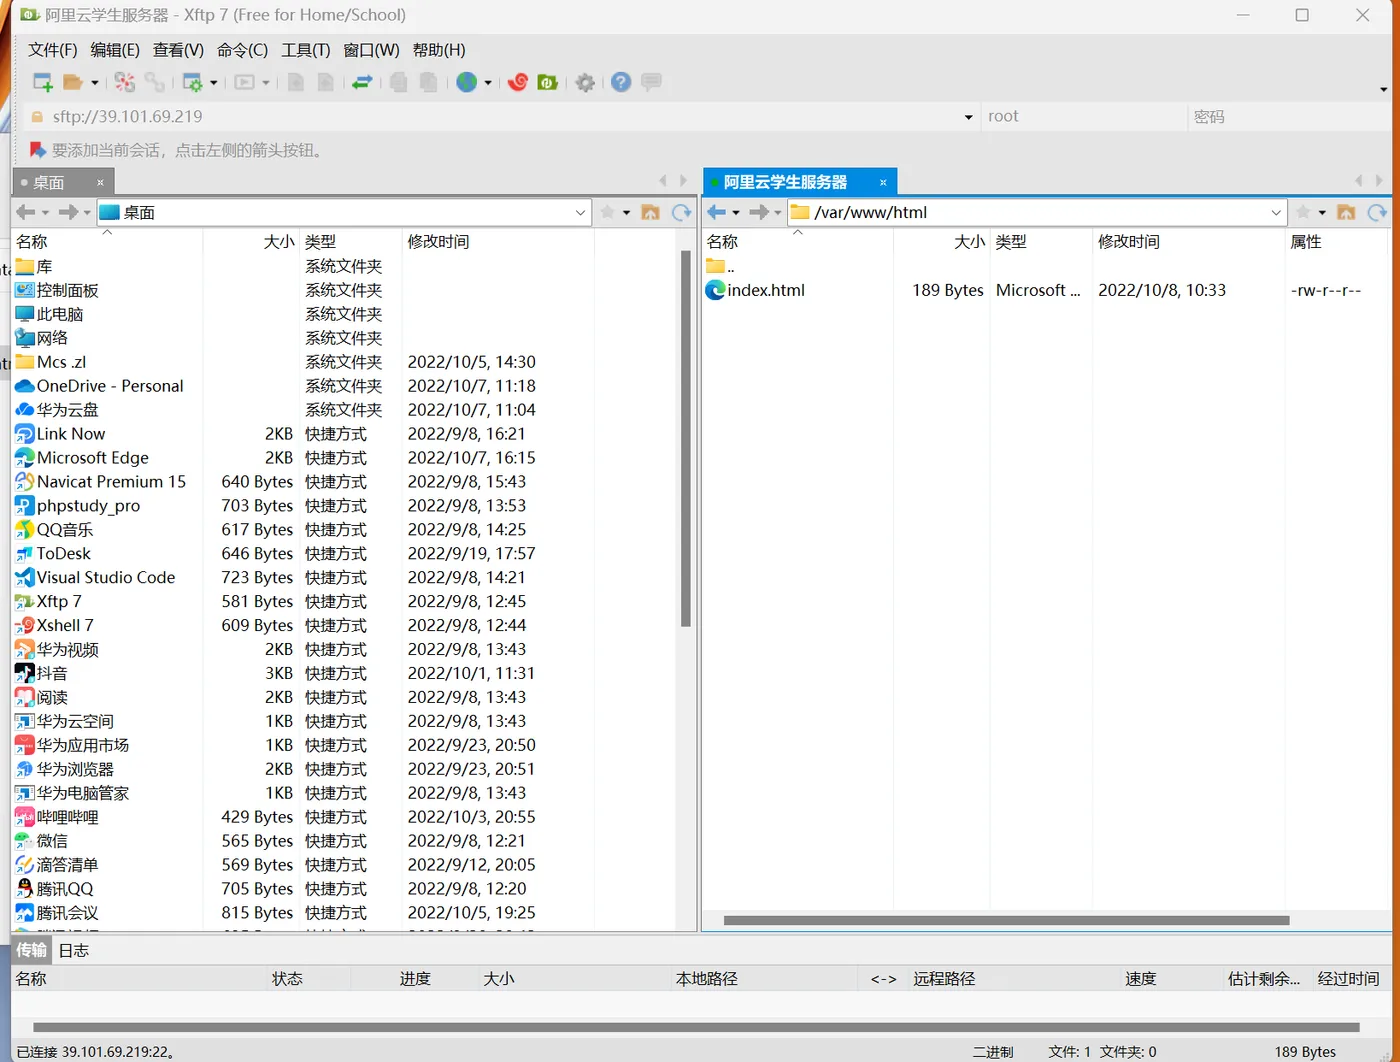Select the 阿里云学生服务器 remote tab
The width and height of the screenshot is (1400, 1062).
click(785, 182)
